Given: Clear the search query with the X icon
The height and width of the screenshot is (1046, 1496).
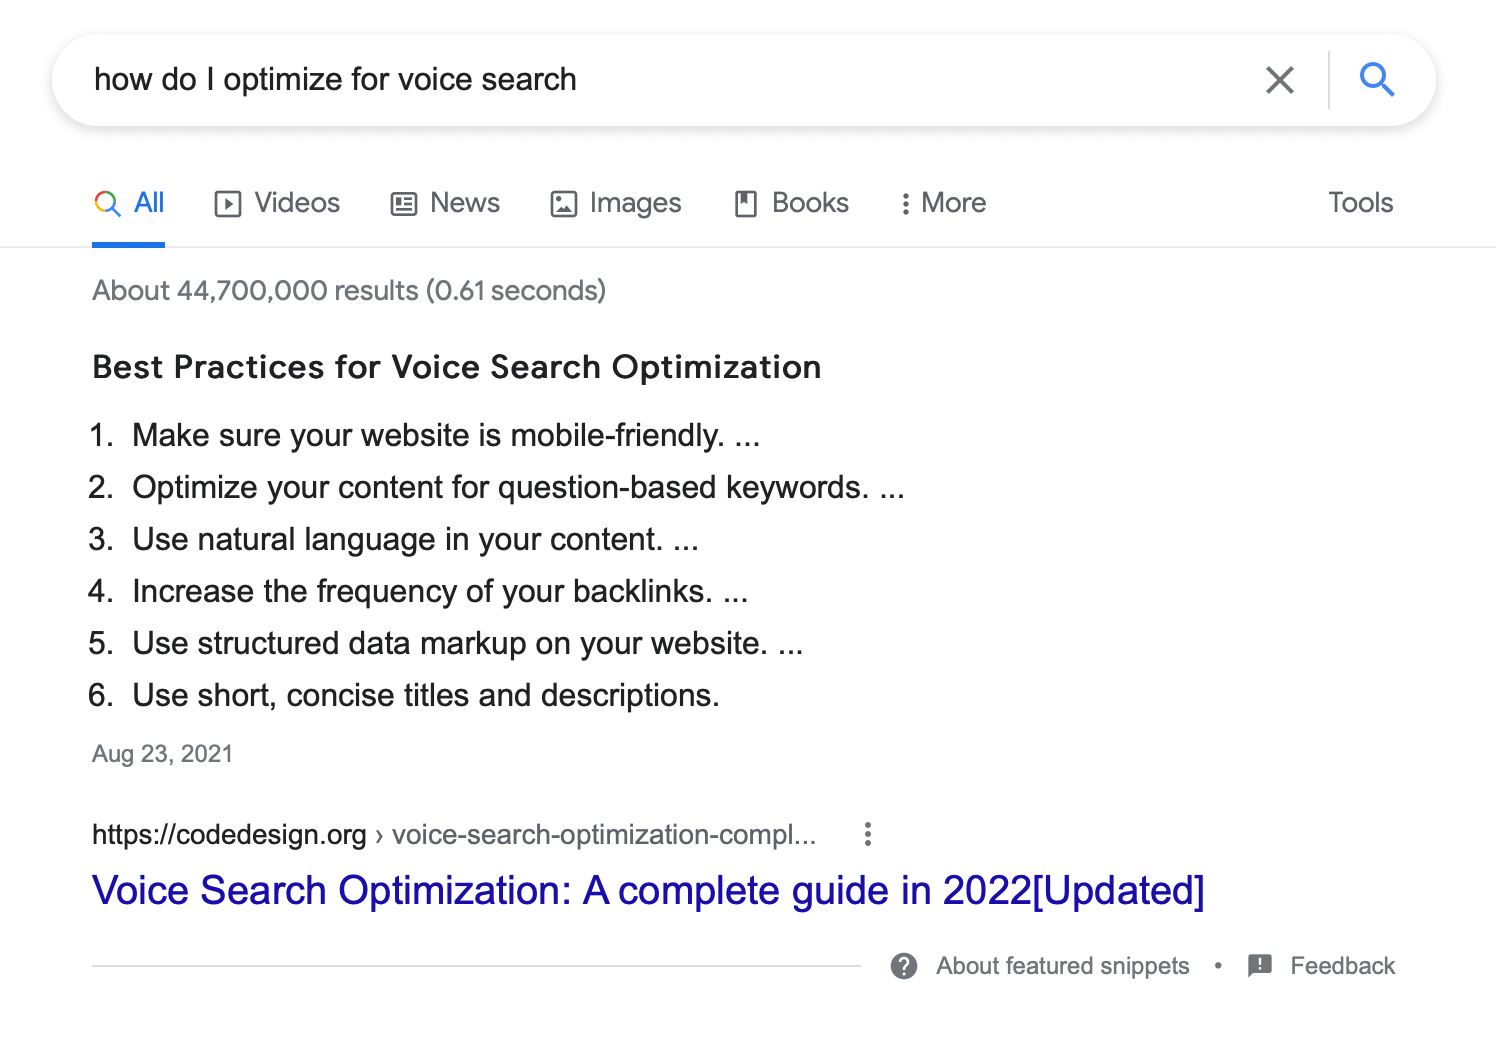Looking at the screenshot, I should [x=1279, y=79].
